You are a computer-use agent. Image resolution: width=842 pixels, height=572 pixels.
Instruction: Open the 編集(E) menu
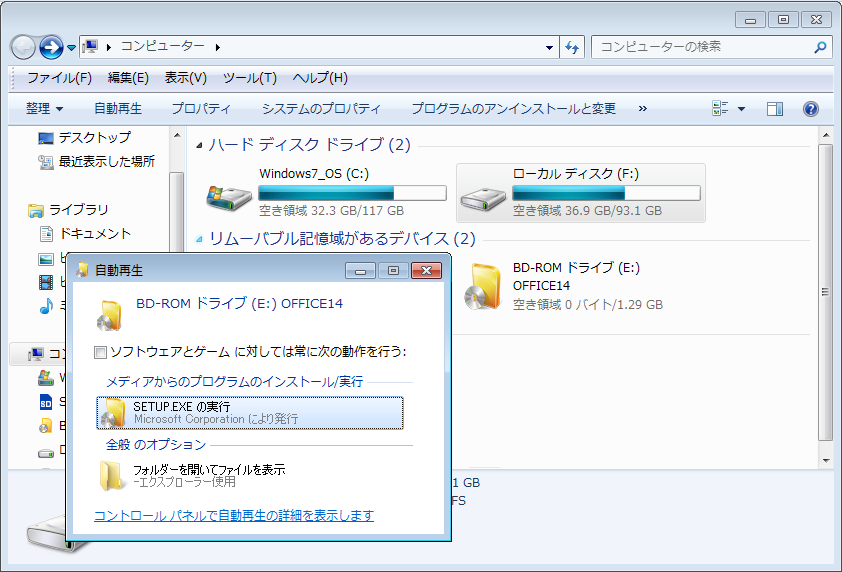pos(128,78)
